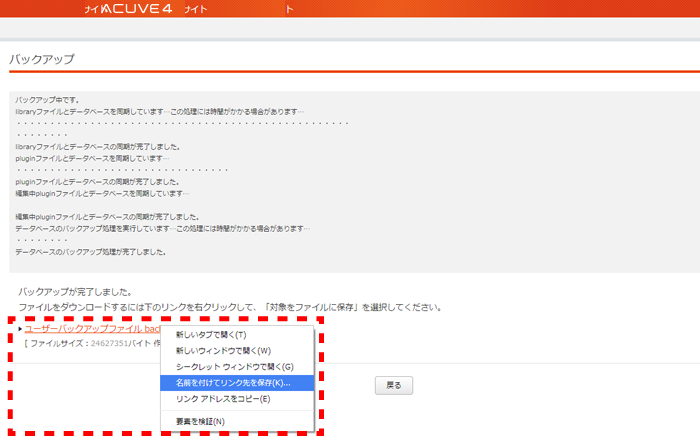Click the CUVE 4 logo in header
700x439 pixels.
point(137,8)
